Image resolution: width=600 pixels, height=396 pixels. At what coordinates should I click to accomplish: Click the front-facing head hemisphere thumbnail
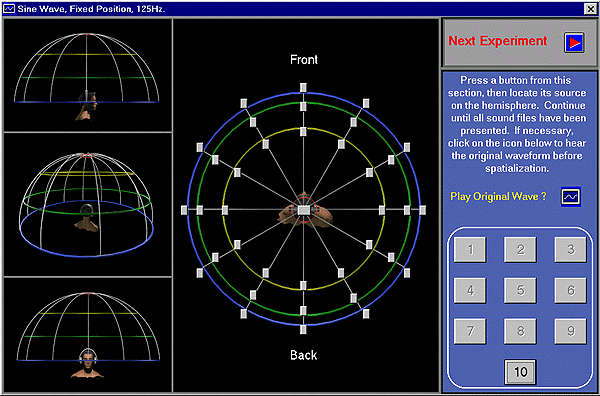pos(88,335)
